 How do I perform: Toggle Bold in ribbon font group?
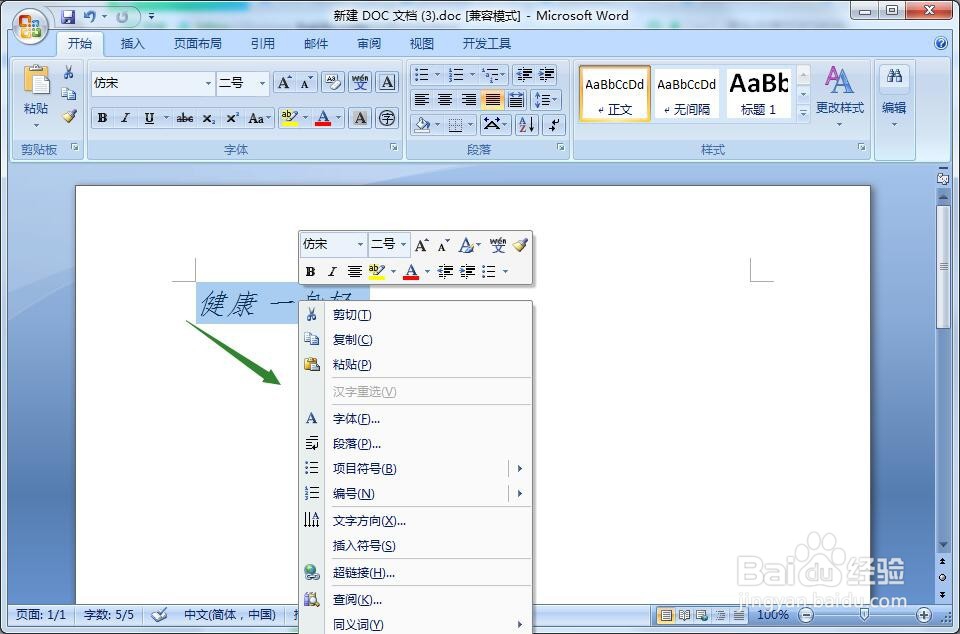coord(102,118)
